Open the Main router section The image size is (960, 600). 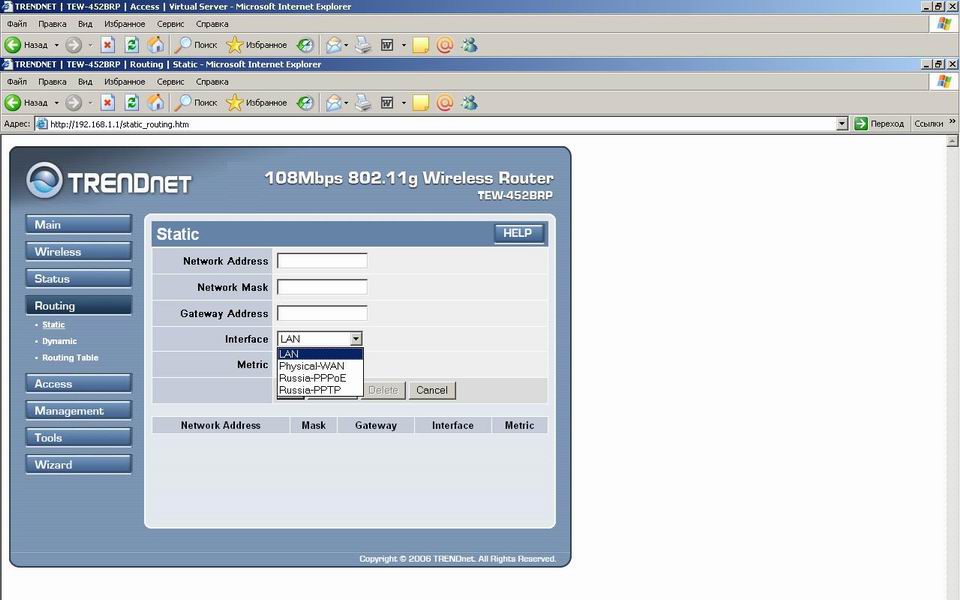pos(78,225)
